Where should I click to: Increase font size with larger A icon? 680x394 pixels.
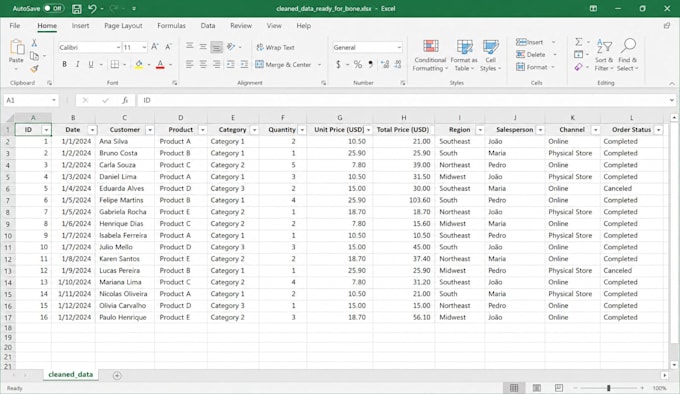[155, 47]
